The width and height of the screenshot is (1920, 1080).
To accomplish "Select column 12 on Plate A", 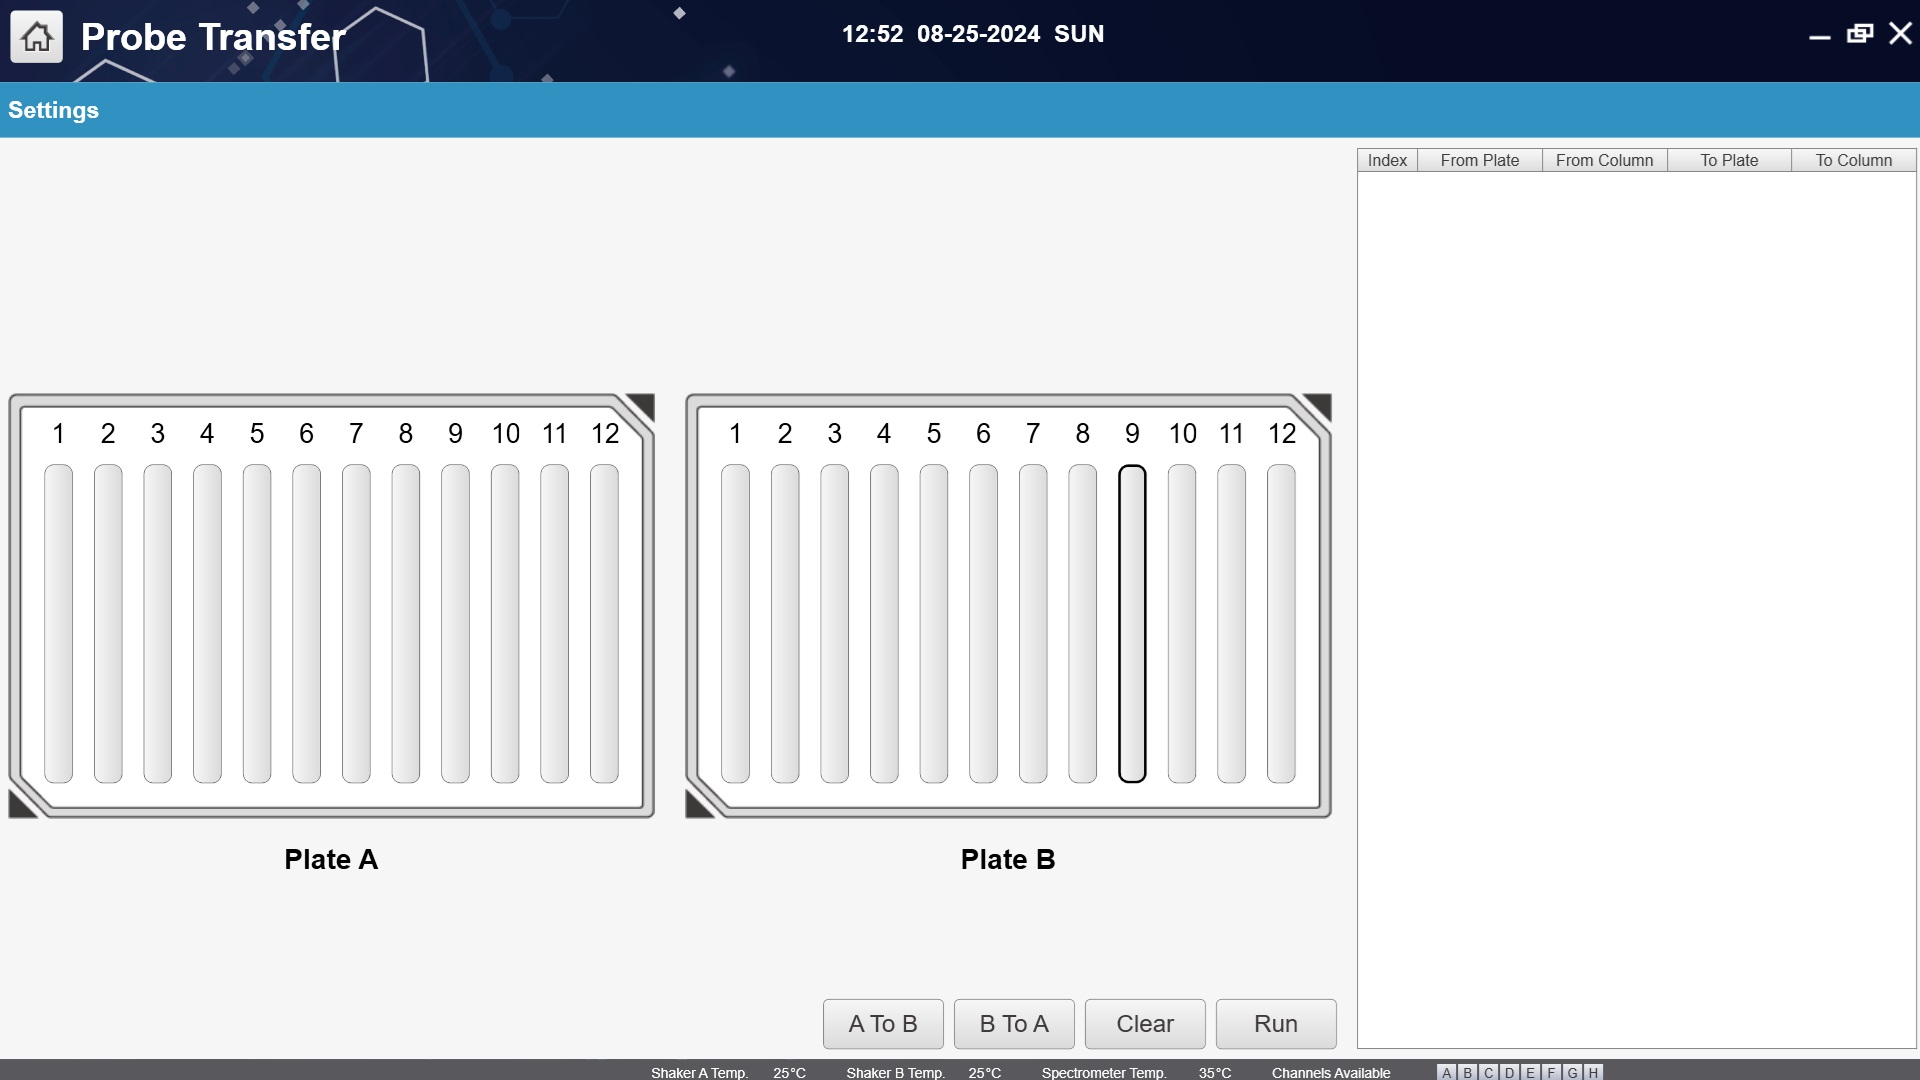I will [604, 623].
